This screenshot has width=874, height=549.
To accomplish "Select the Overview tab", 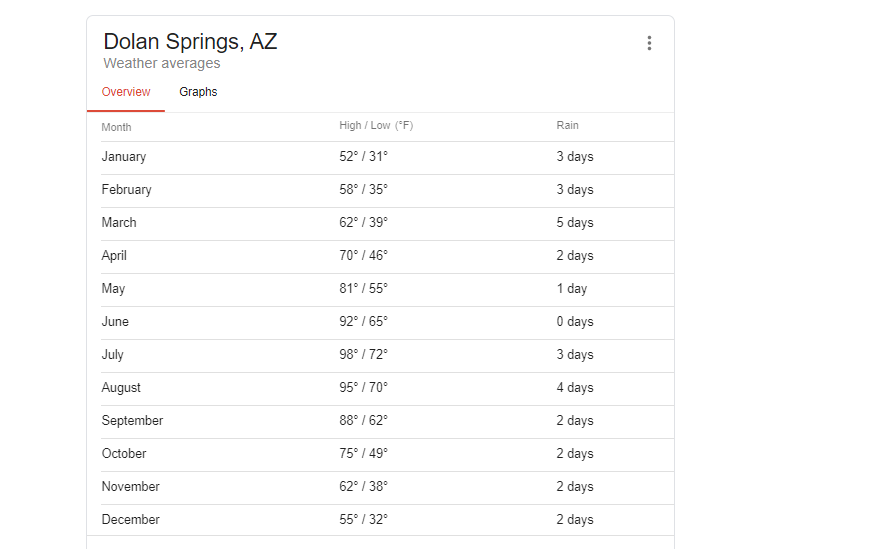I will pos(126,92).
